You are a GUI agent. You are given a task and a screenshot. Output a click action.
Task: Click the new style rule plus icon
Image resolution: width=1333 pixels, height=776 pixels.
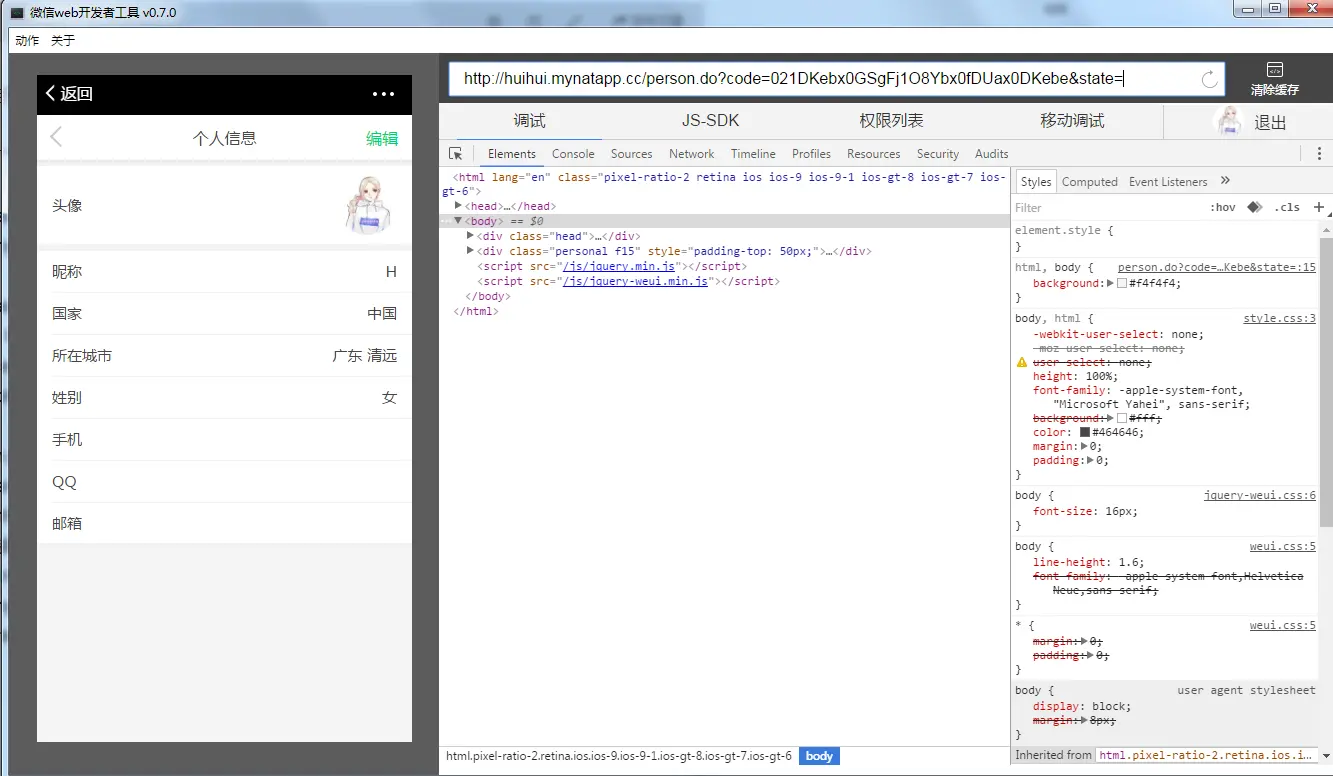click(1319, 207)
